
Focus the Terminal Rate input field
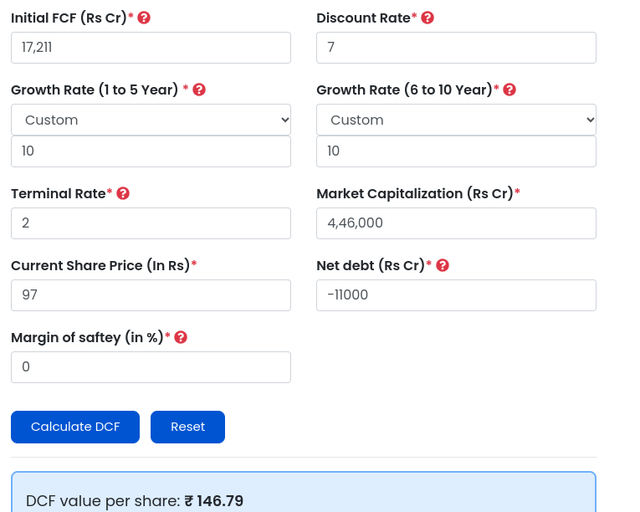coord(151,223)
